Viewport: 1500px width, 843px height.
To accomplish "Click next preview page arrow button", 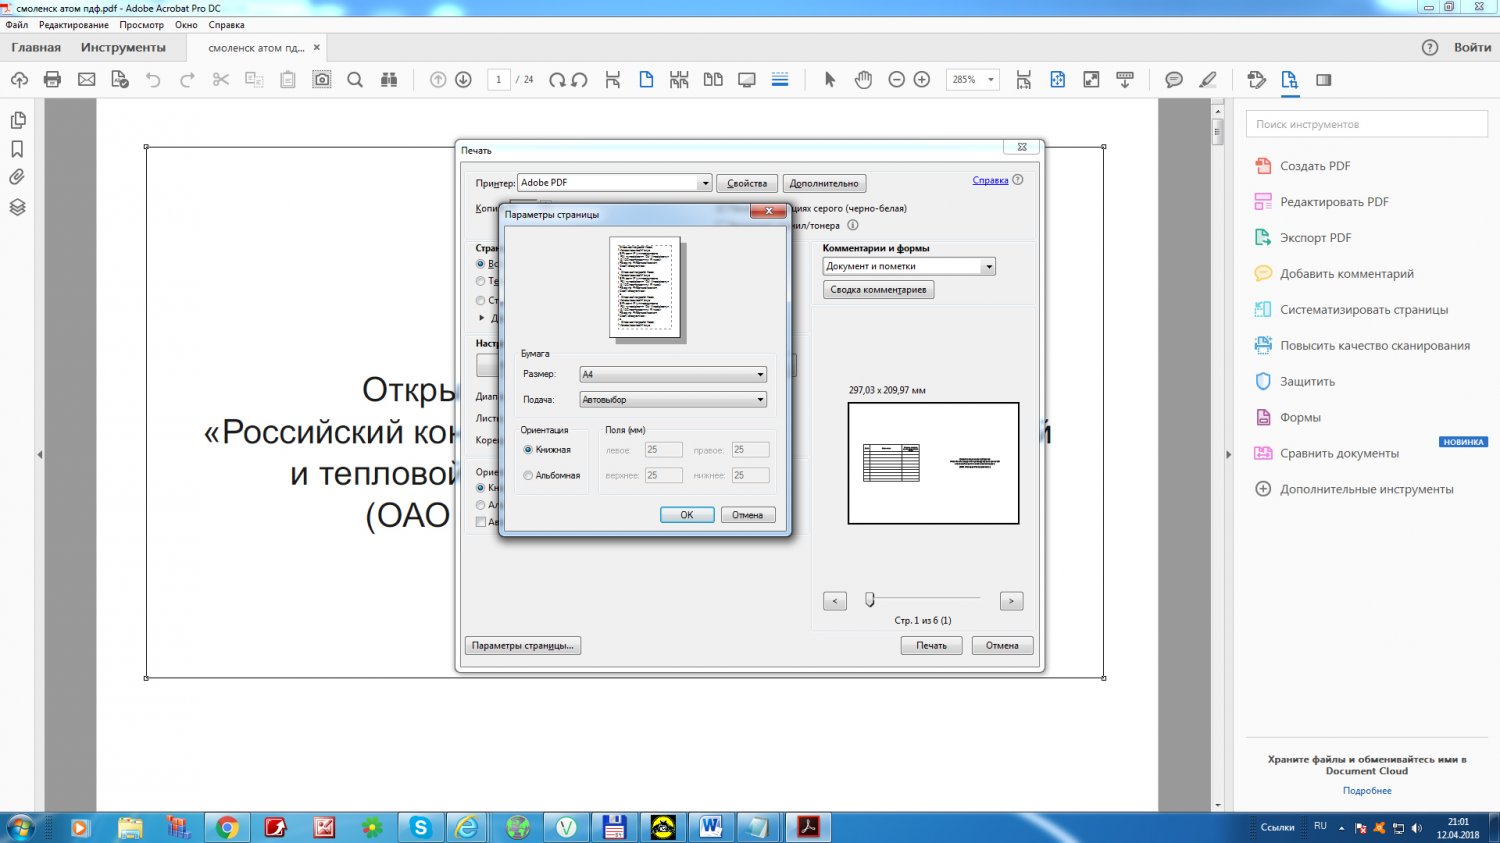I will 1011,601.
